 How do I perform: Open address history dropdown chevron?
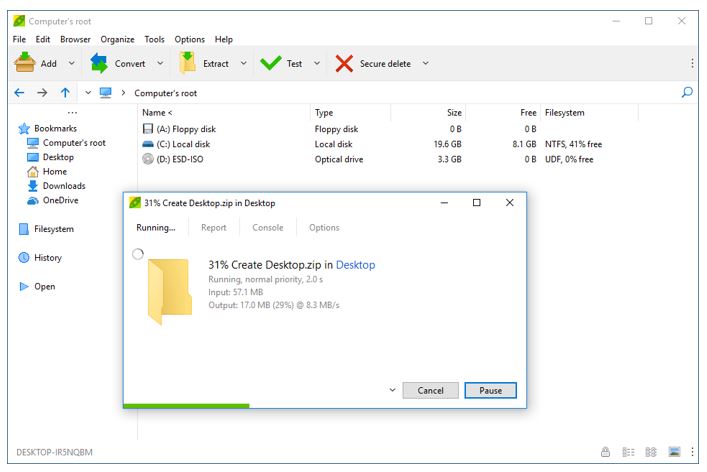[88, 93]
